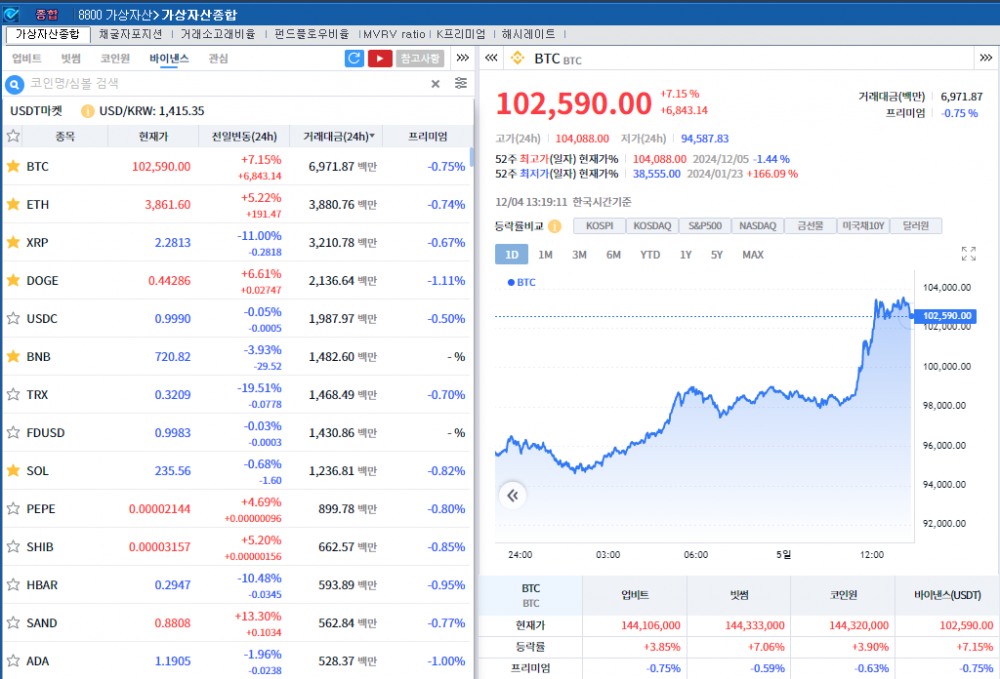Image resolution: width=1000 pixels, height=679 pixels.
Task: Expand the chart to fullscreen with the corner-arrows icon
Action: [968, 253]
